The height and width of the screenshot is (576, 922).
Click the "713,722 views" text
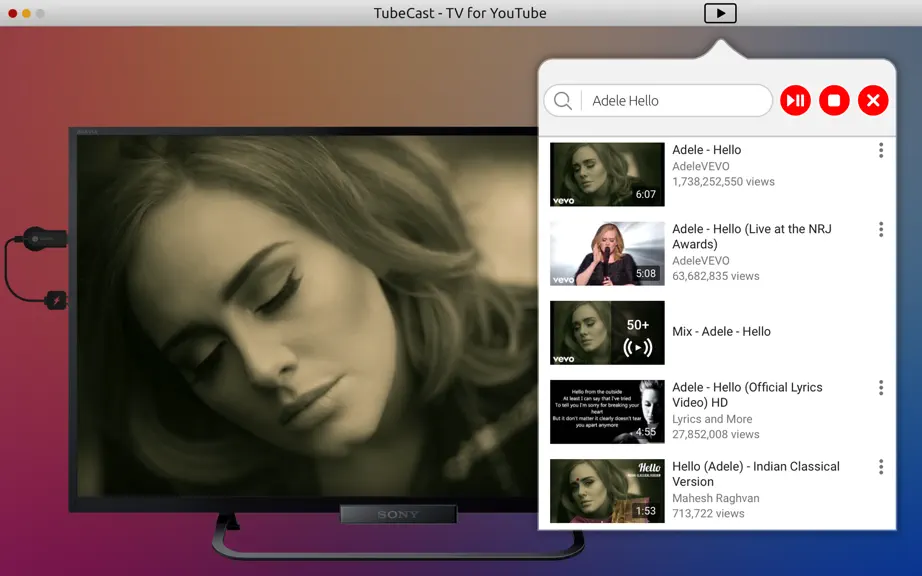[x=708, y=513]
